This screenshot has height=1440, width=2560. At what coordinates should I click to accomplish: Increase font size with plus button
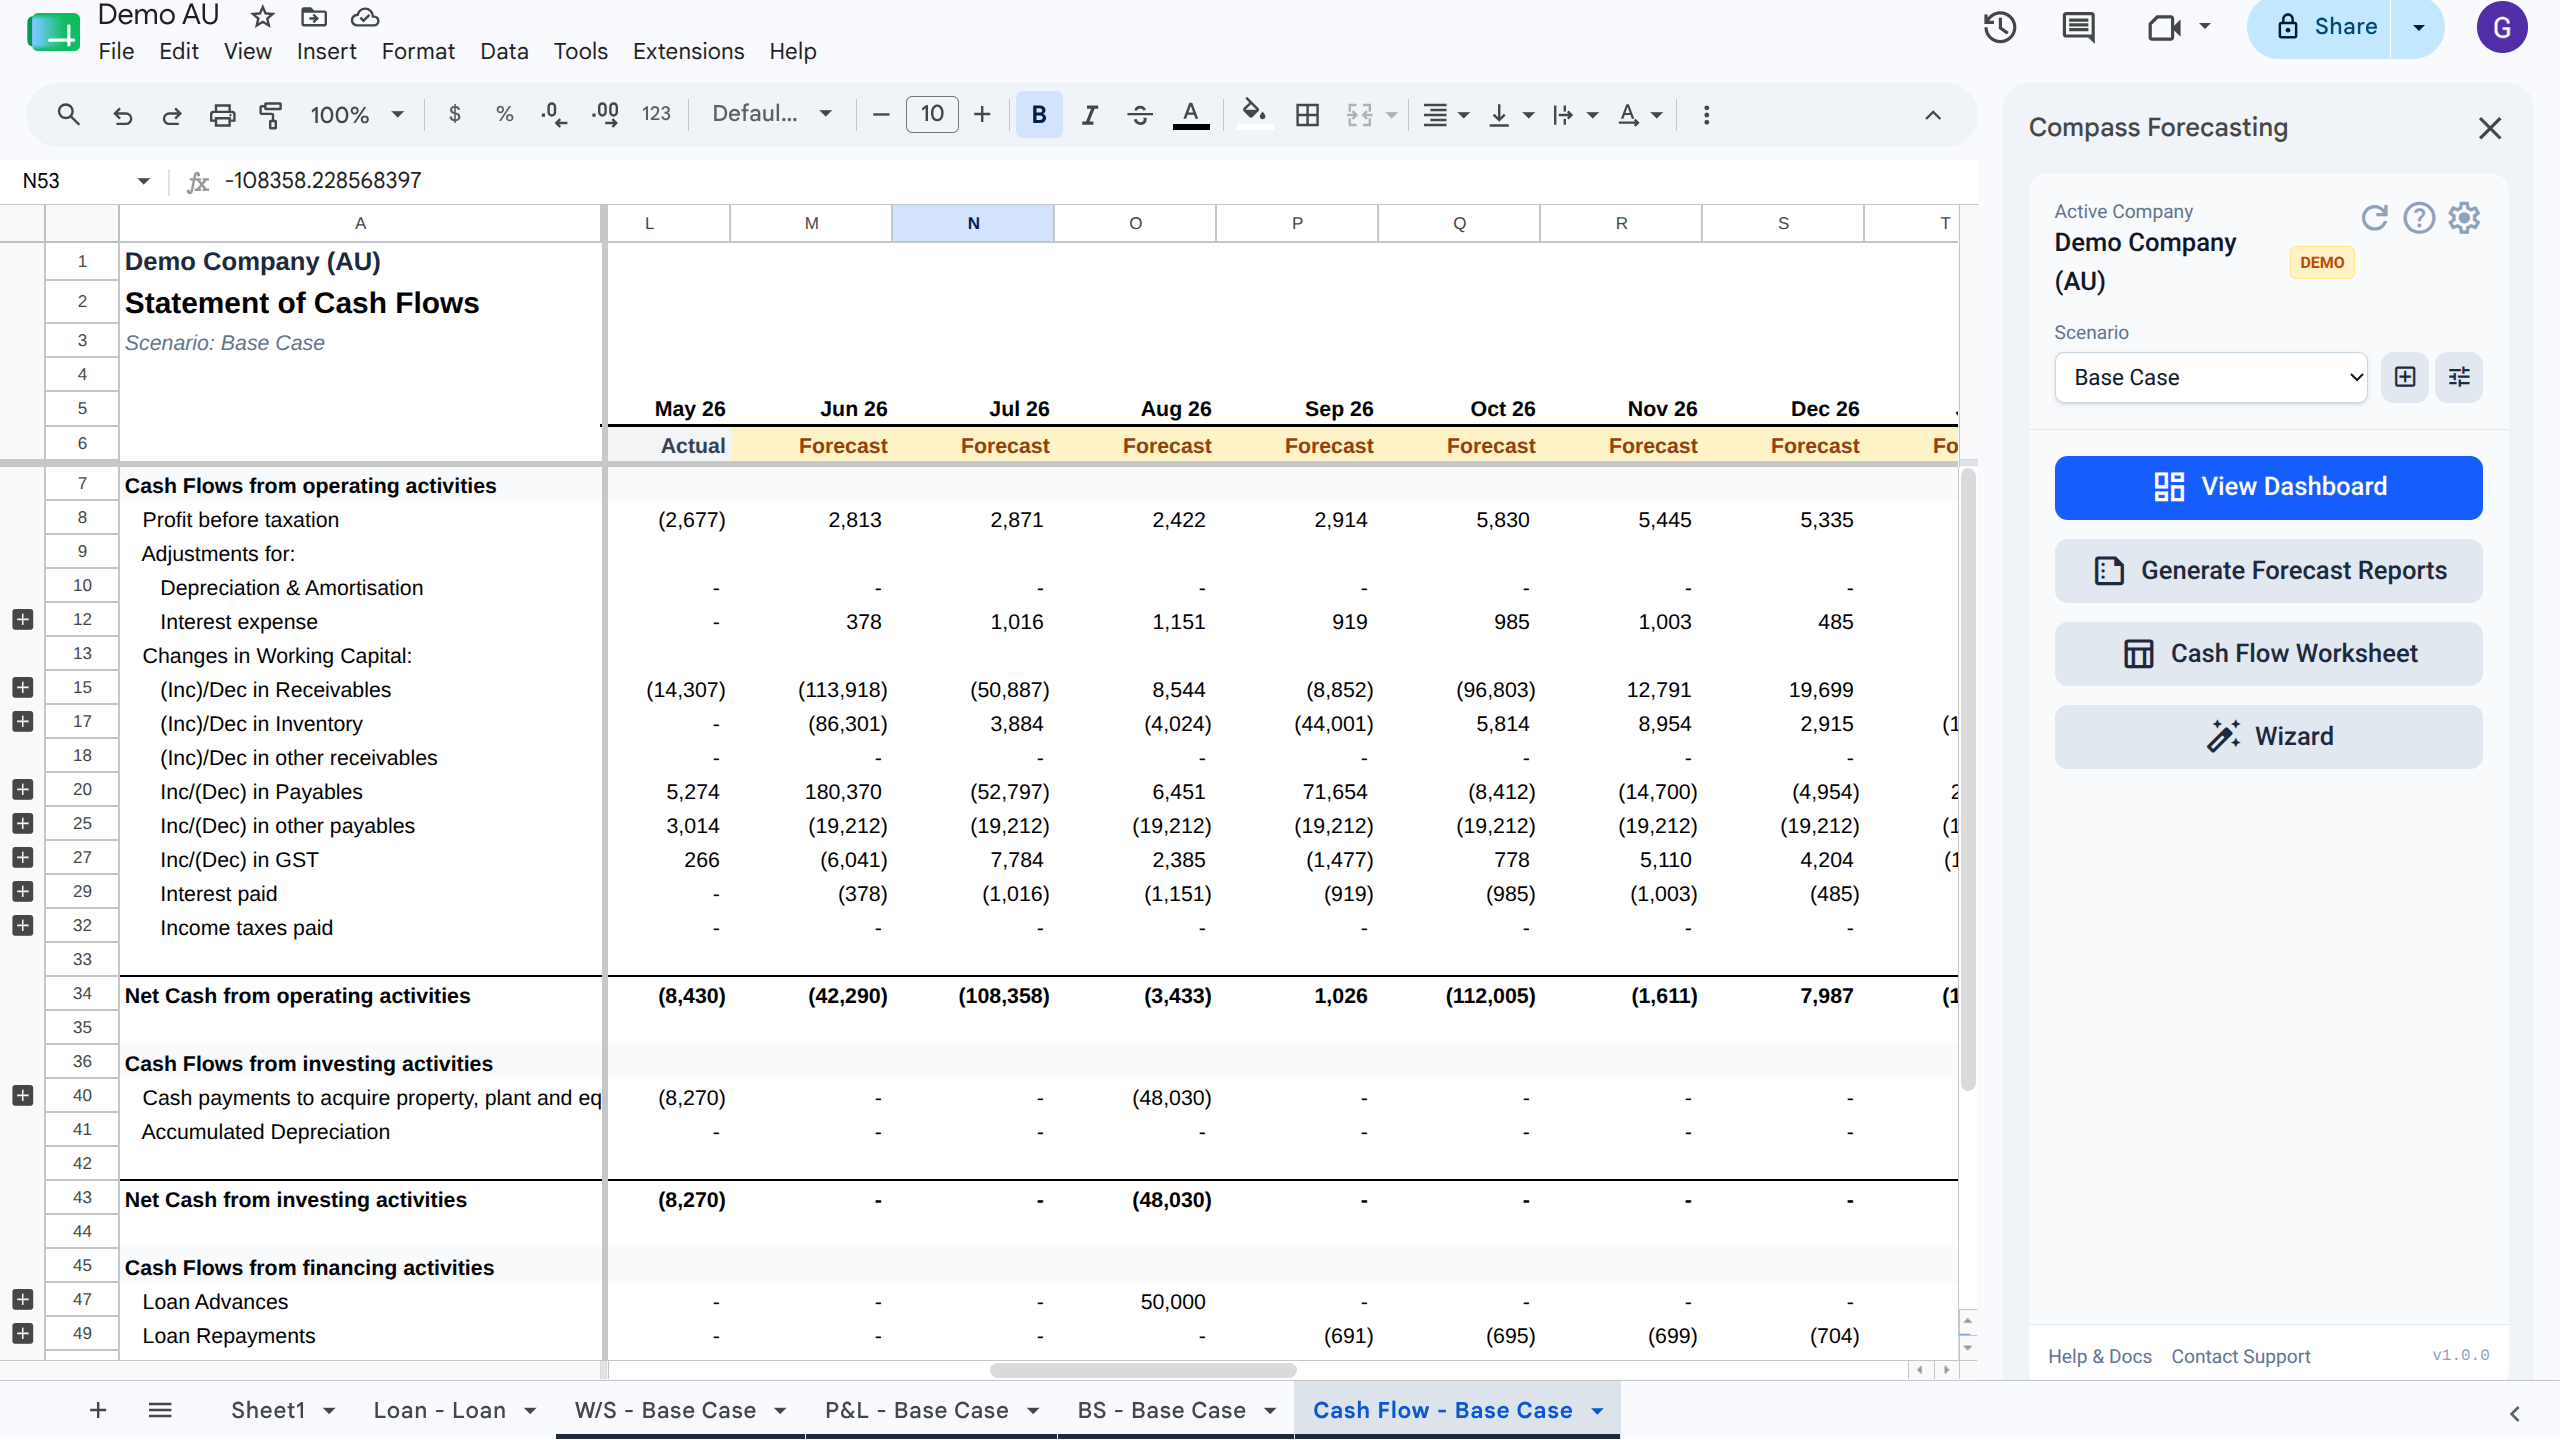(982, 115)
